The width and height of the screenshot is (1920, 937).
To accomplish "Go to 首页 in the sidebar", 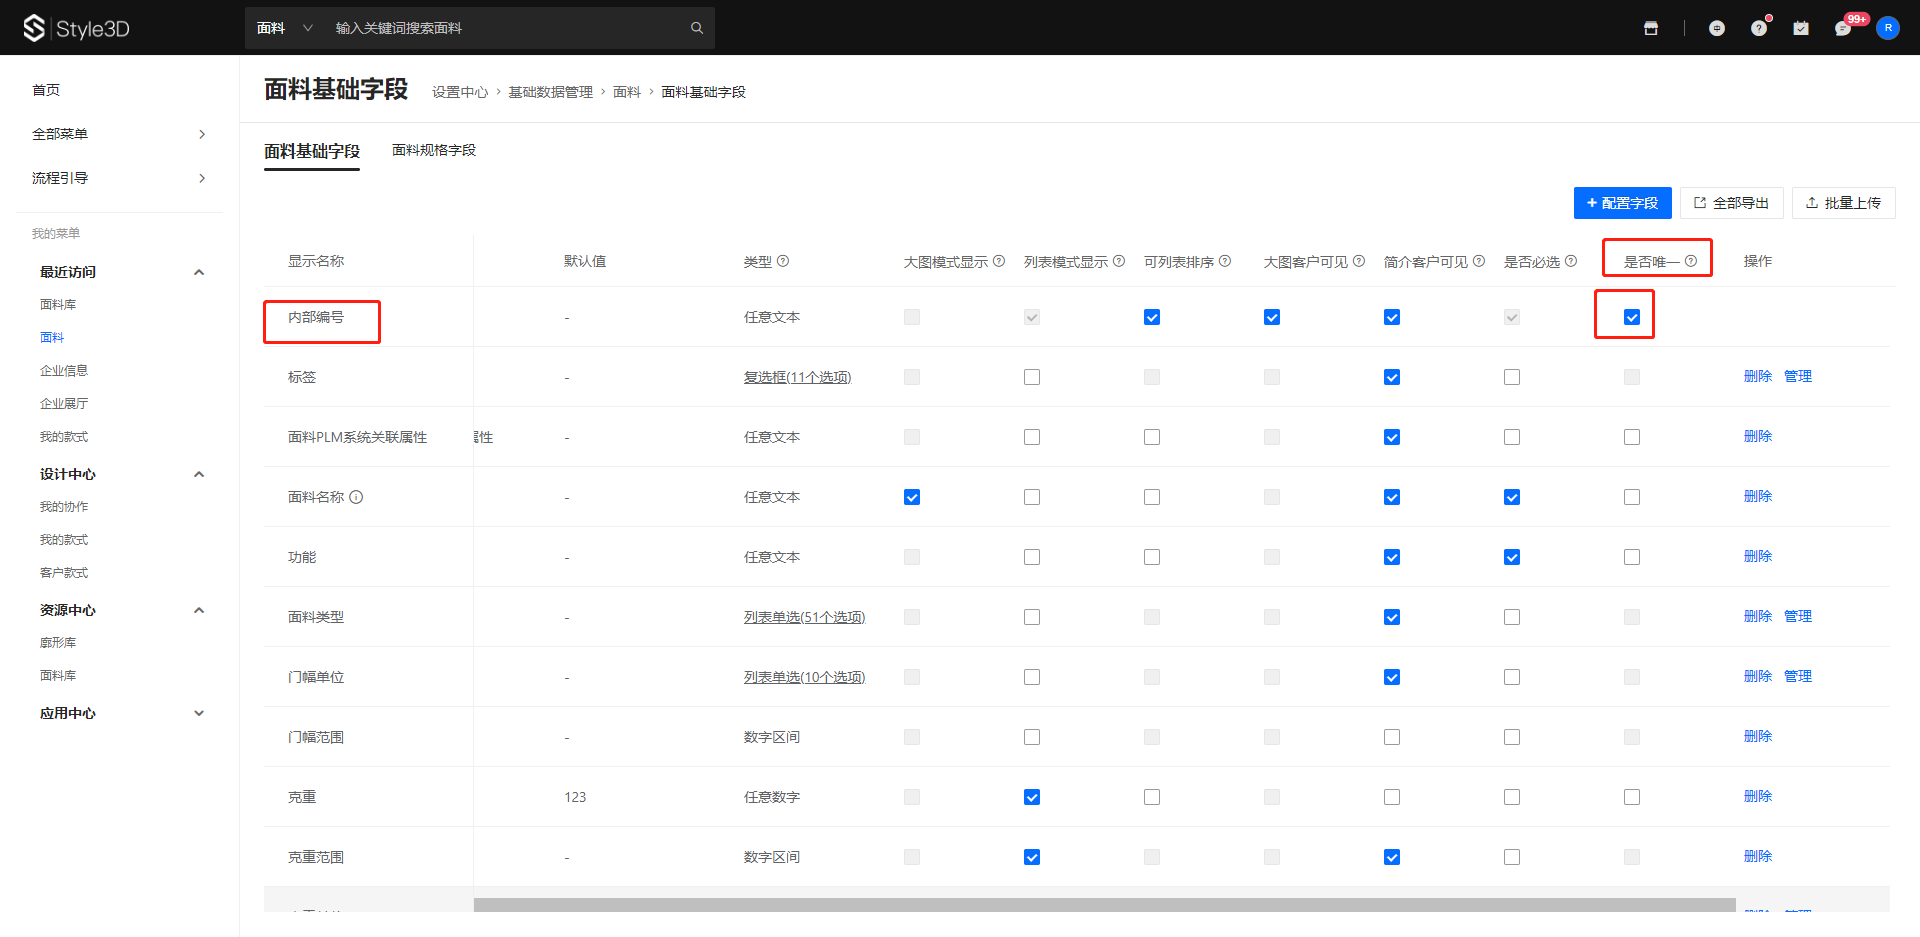I will (46, 90).
